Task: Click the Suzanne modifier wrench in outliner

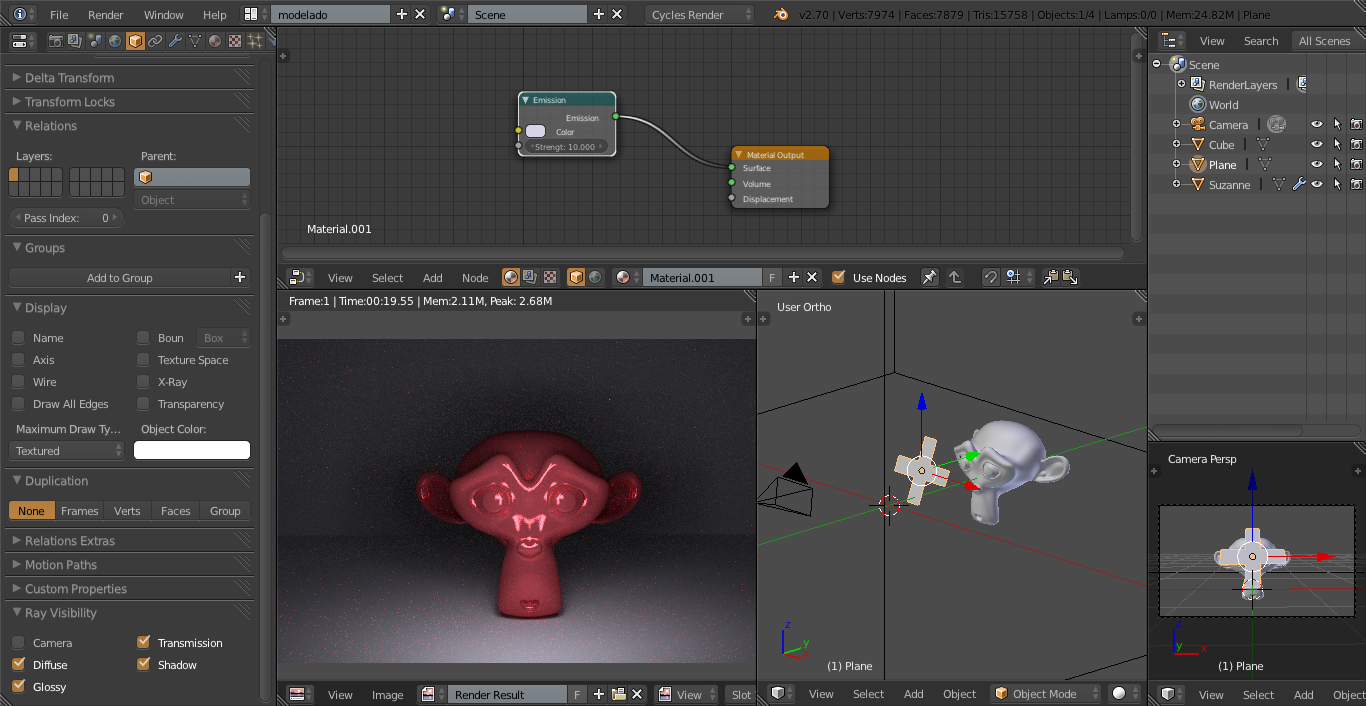Action: (1299, 184)
